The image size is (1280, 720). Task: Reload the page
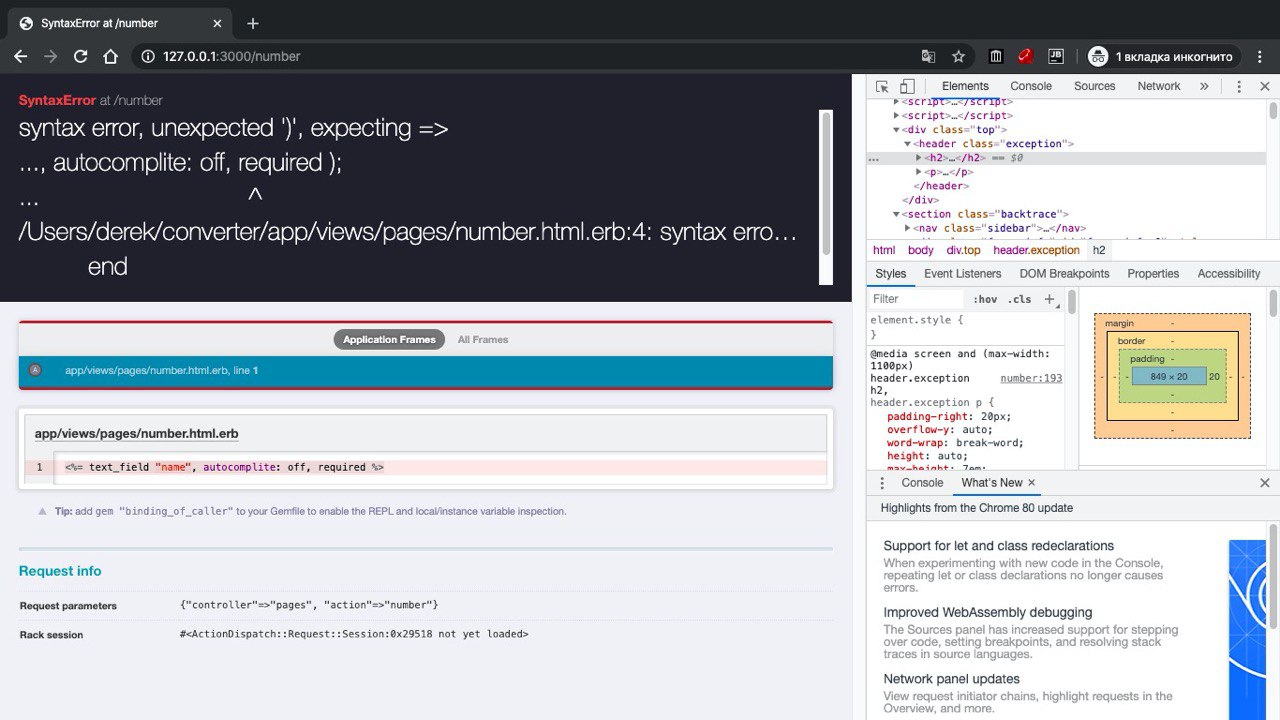80,57
